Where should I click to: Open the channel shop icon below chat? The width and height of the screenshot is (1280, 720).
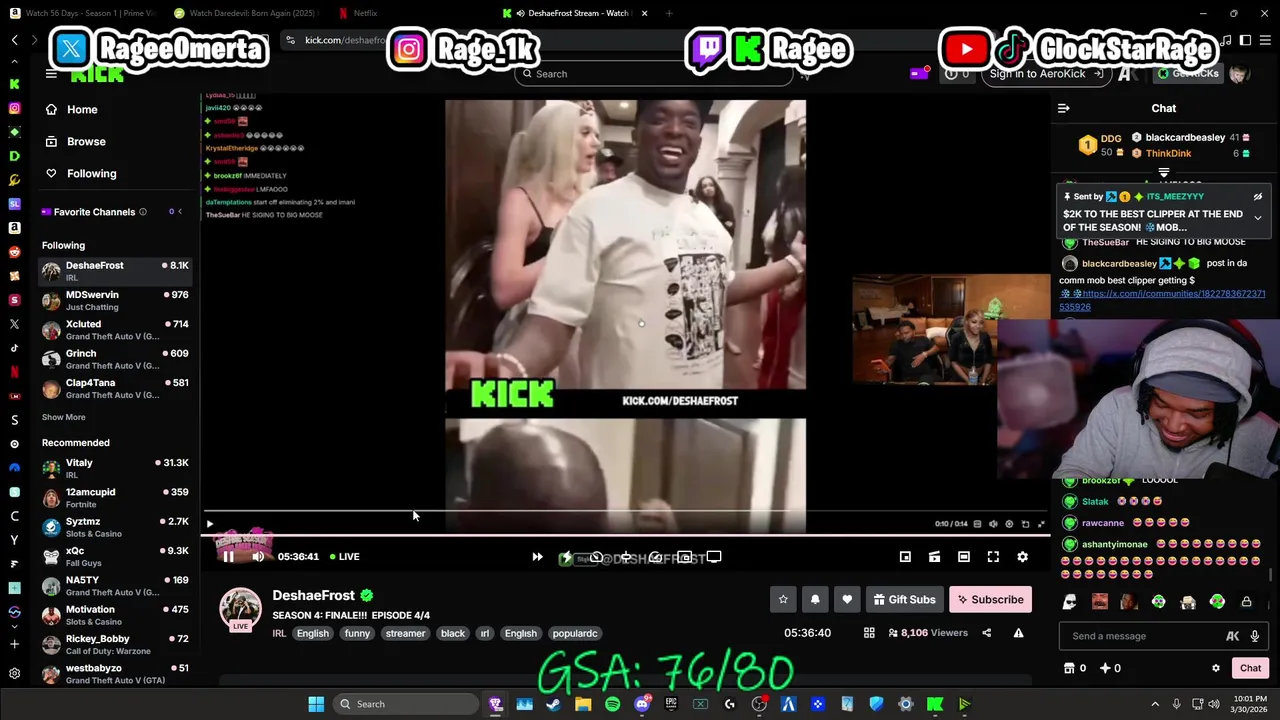click(x=1069, y=668)
